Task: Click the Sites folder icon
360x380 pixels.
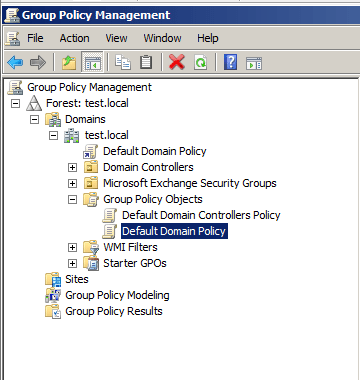Action: click(53, 279)
